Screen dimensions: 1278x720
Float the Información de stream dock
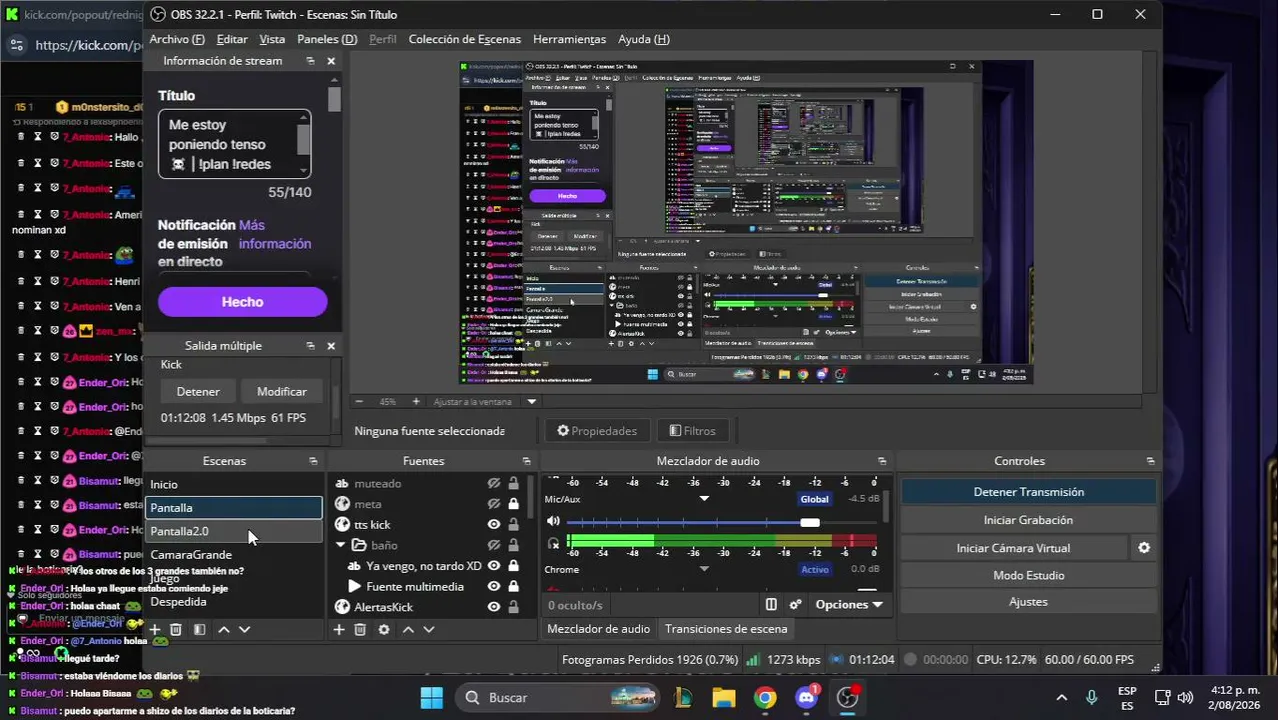[310, 61]
